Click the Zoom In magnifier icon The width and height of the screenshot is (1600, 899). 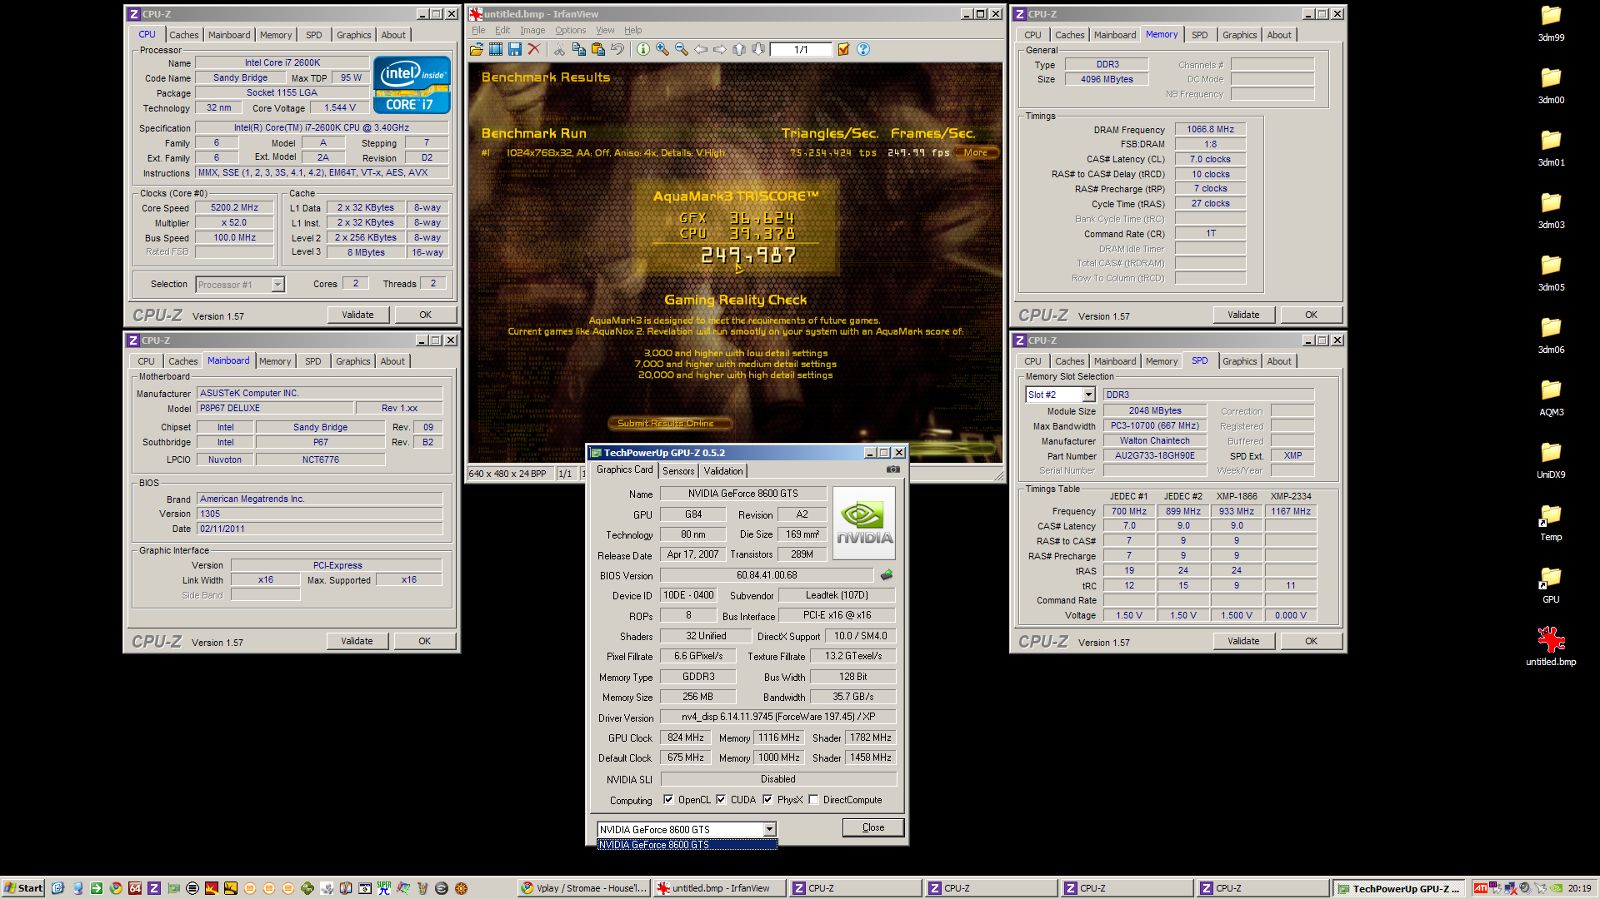[x=662, y=49]
